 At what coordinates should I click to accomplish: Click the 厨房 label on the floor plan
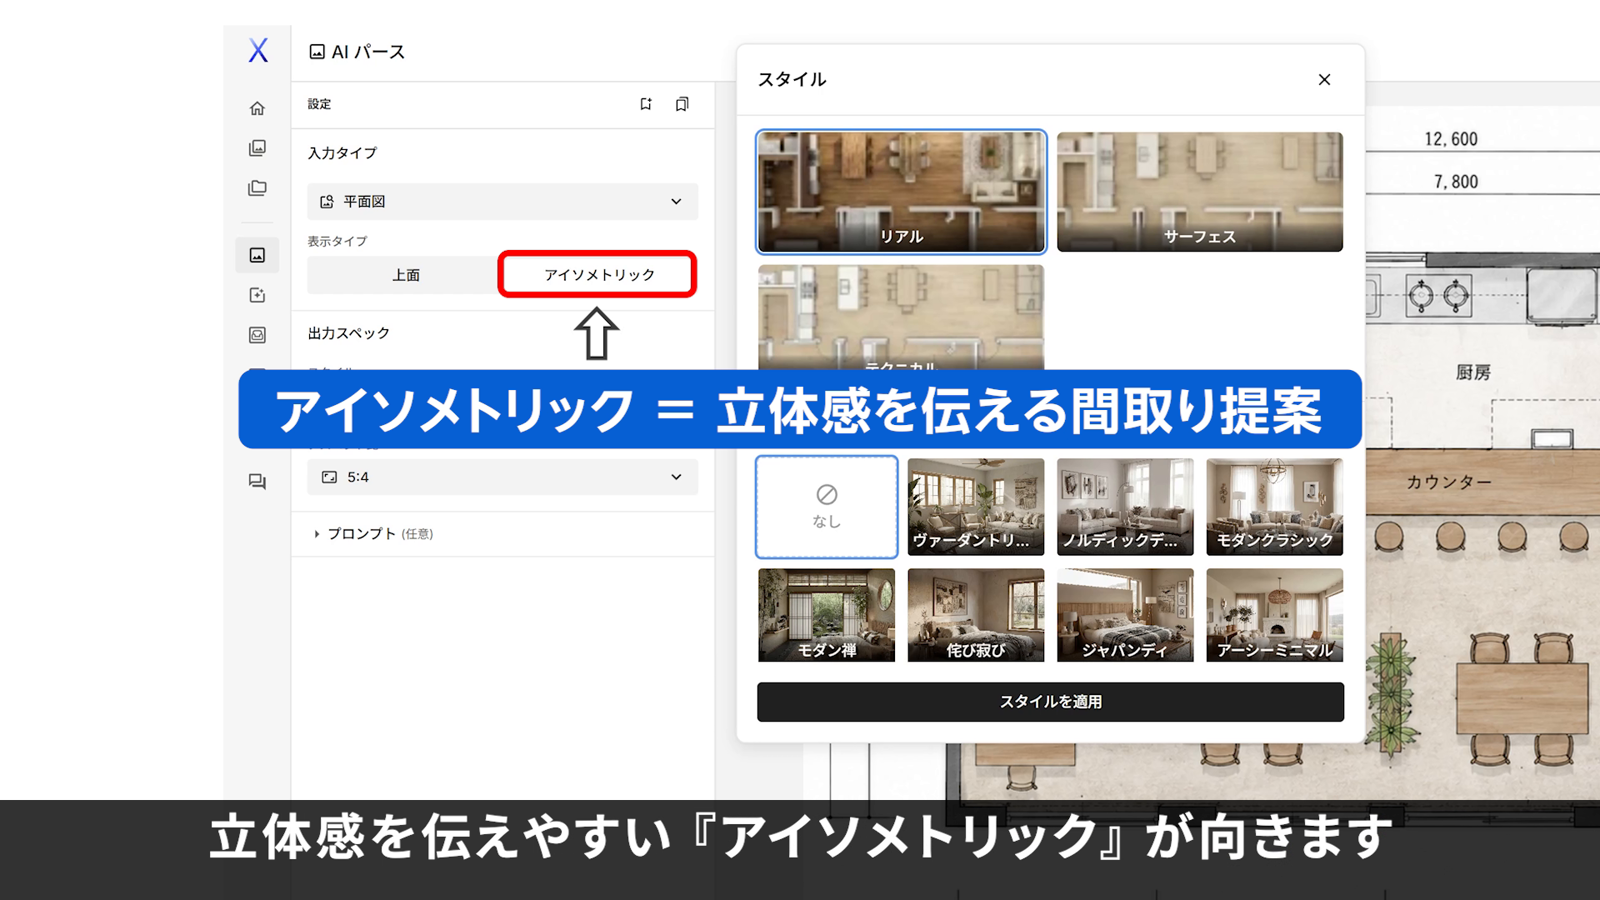(x=1473, y=372)
